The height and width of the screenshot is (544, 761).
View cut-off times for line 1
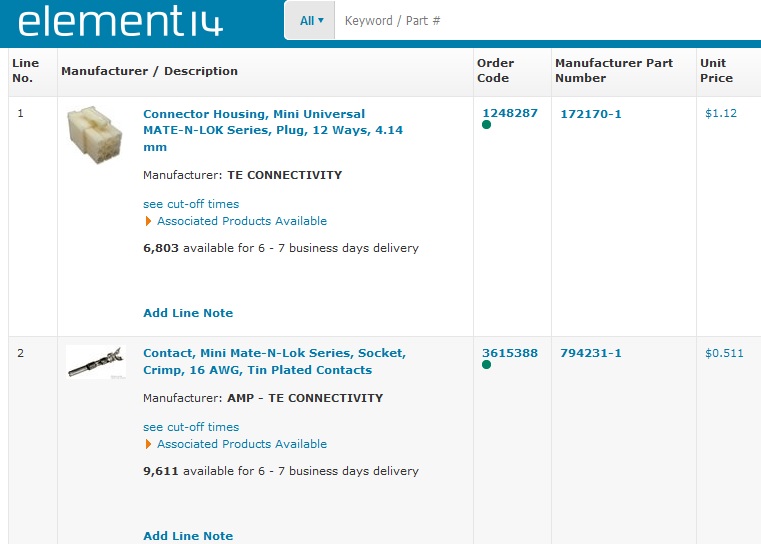click(191, 204)
